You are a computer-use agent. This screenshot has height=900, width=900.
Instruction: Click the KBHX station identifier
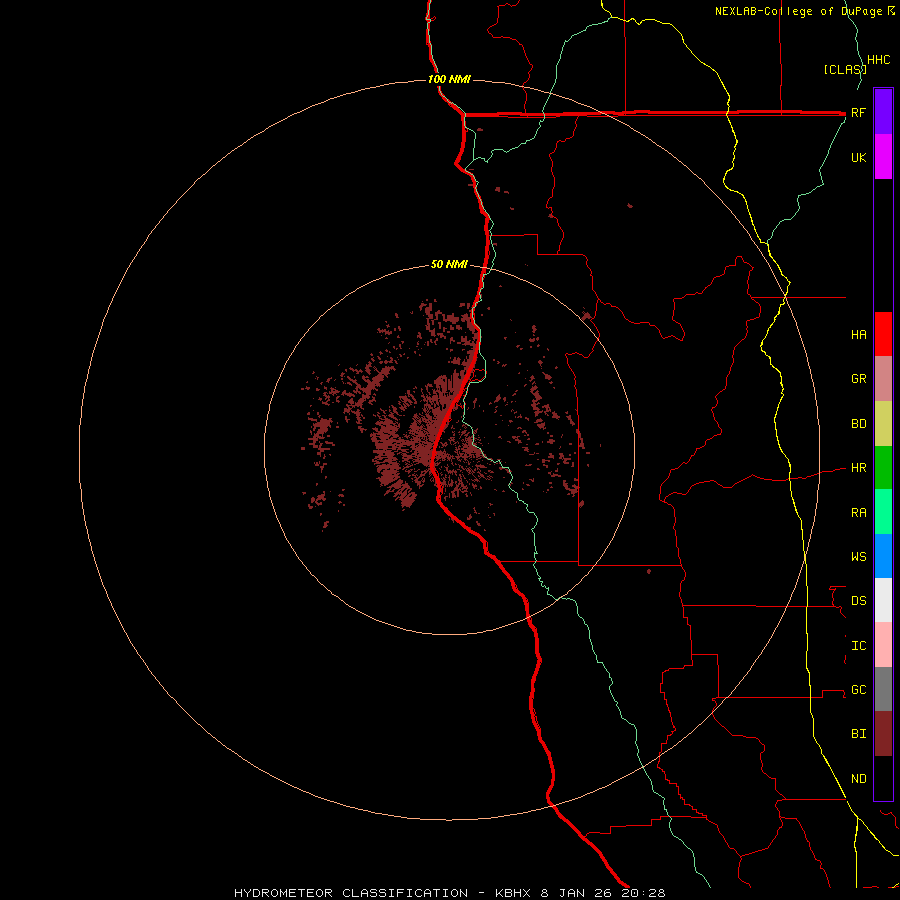pos(514,893)
